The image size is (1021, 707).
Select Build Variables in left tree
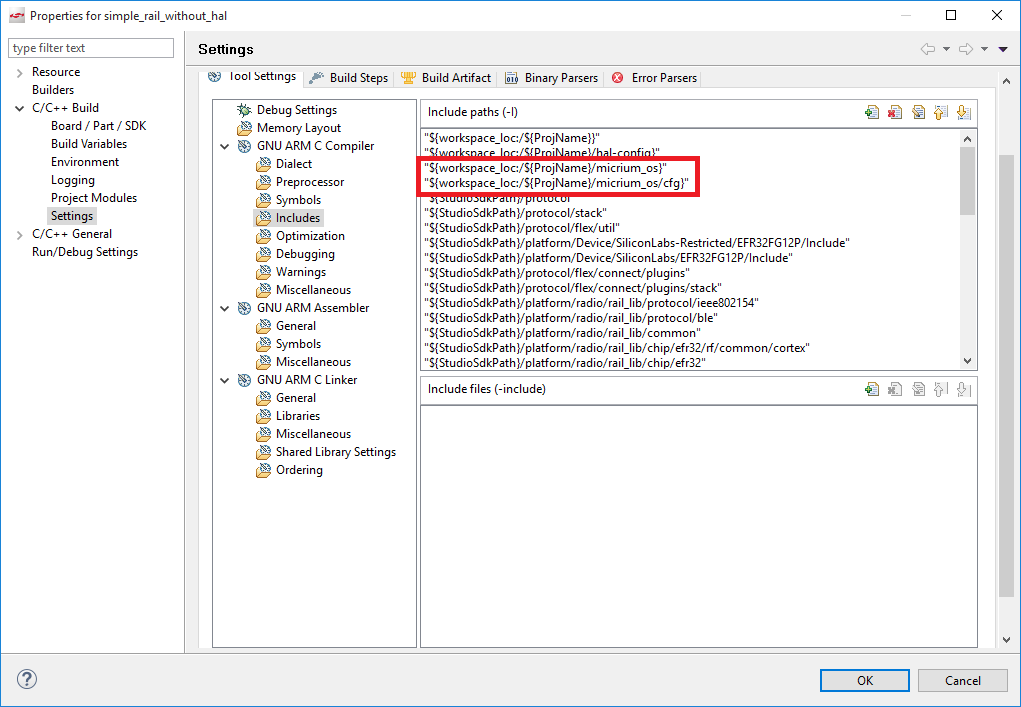click(x=89, y=144)
